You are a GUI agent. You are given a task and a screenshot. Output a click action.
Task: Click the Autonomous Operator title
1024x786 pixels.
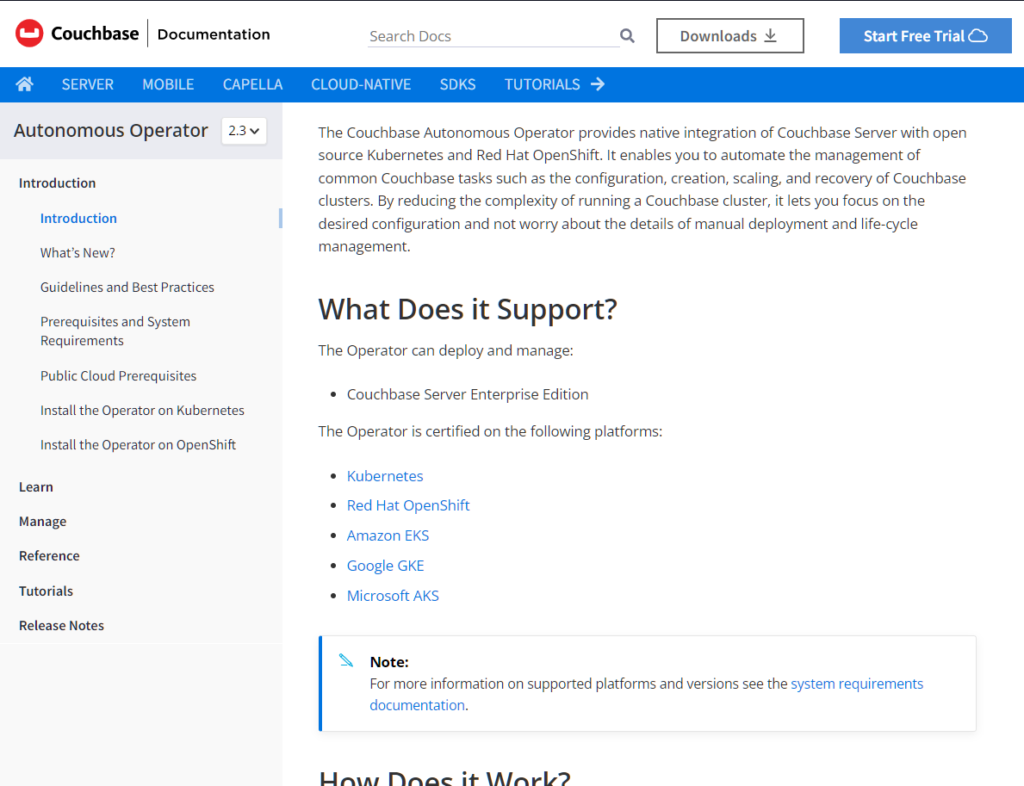pos(110,131)
